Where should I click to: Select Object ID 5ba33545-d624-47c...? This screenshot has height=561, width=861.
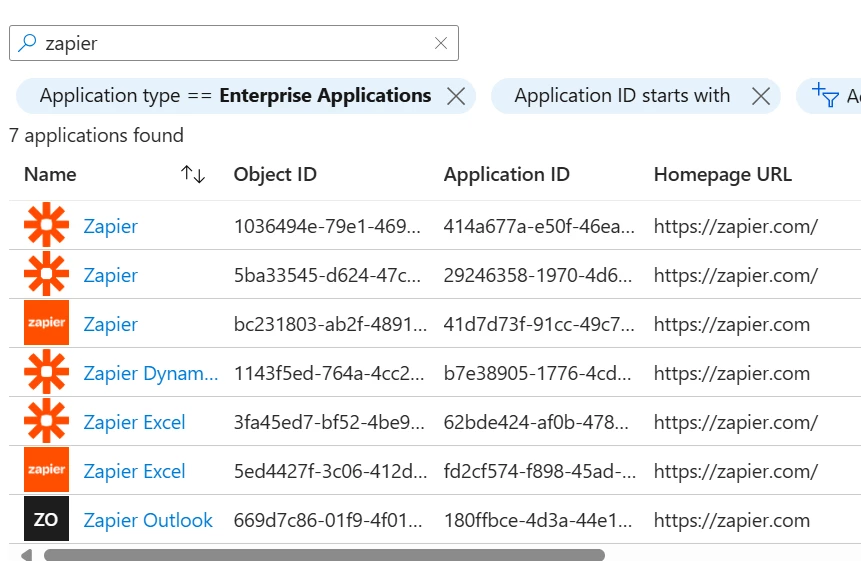pyautogui.click(x=327, y=275)
